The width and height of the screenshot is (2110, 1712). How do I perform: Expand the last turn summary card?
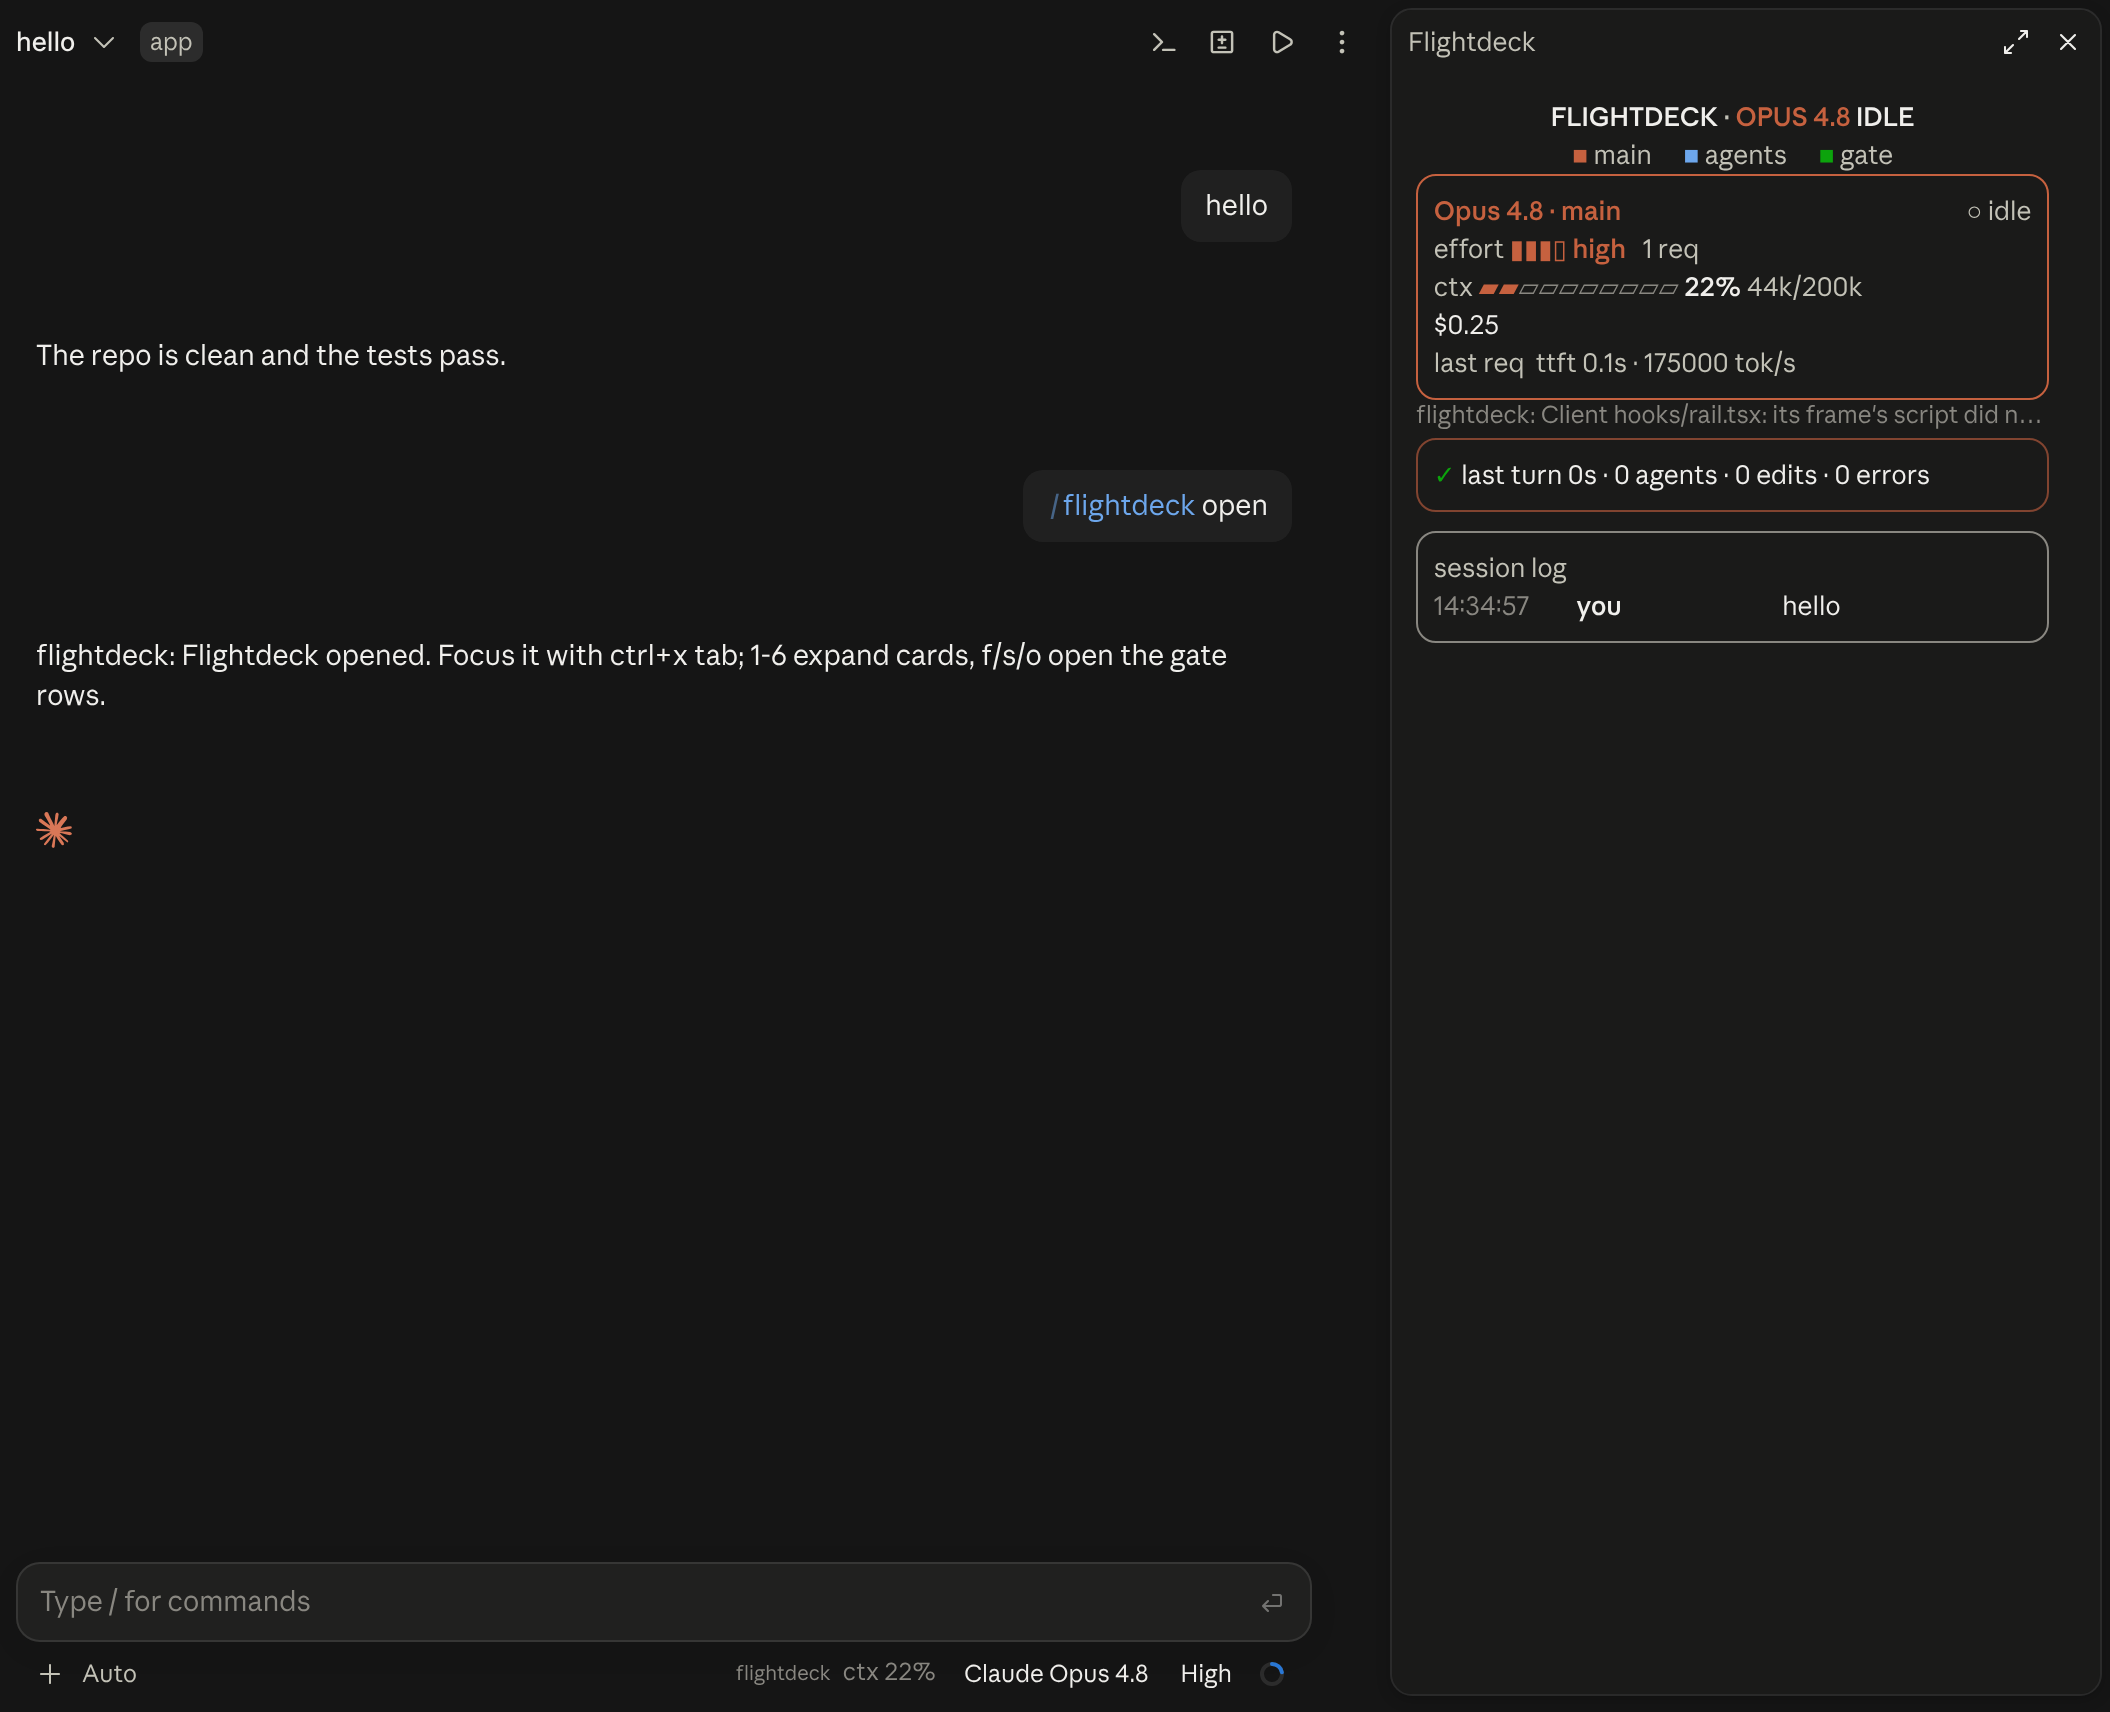coord(1732,475)
